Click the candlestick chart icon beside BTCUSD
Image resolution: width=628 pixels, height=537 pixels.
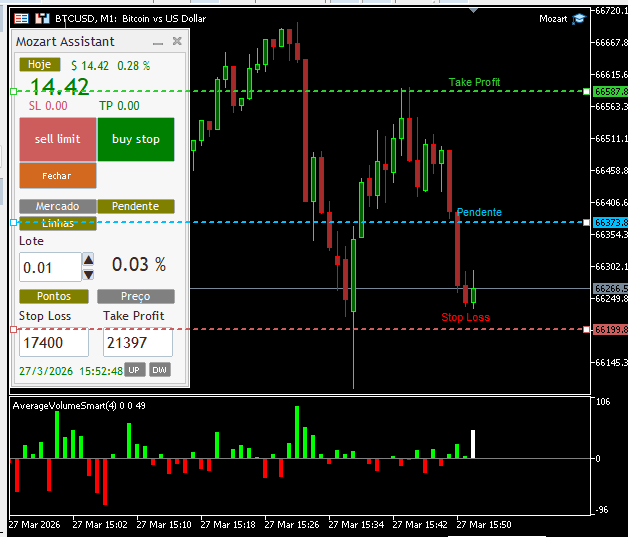click(42, 18)
